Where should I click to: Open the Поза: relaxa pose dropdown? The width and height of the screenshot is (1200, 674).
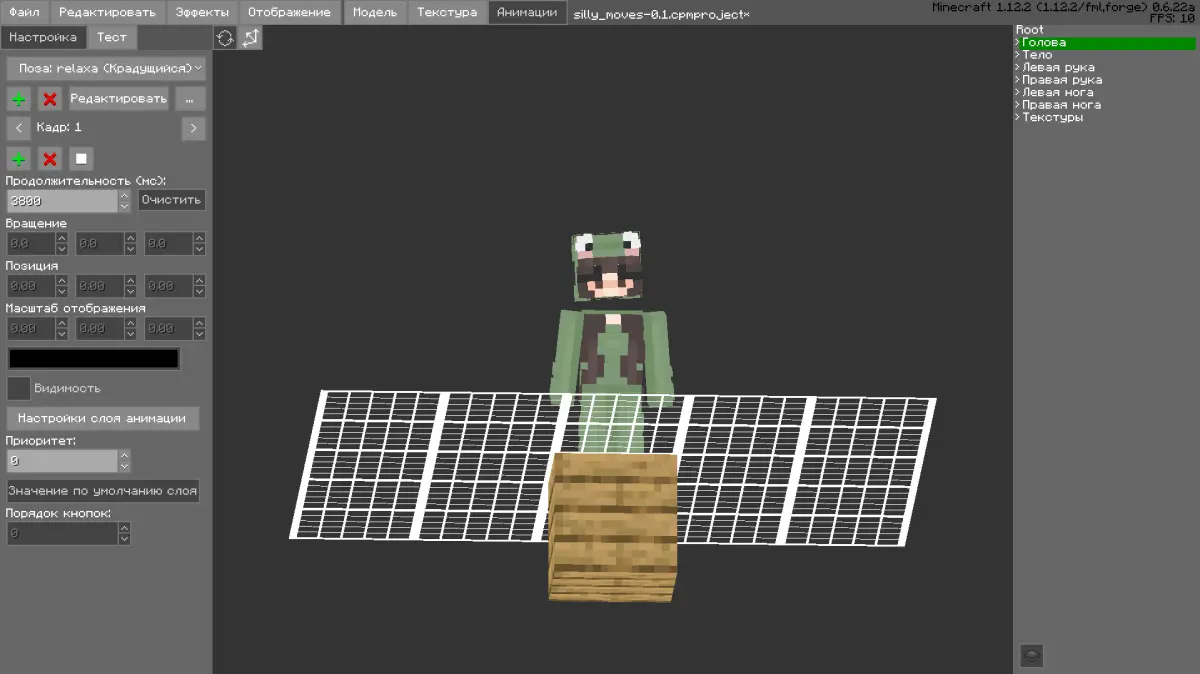point(106,68)
